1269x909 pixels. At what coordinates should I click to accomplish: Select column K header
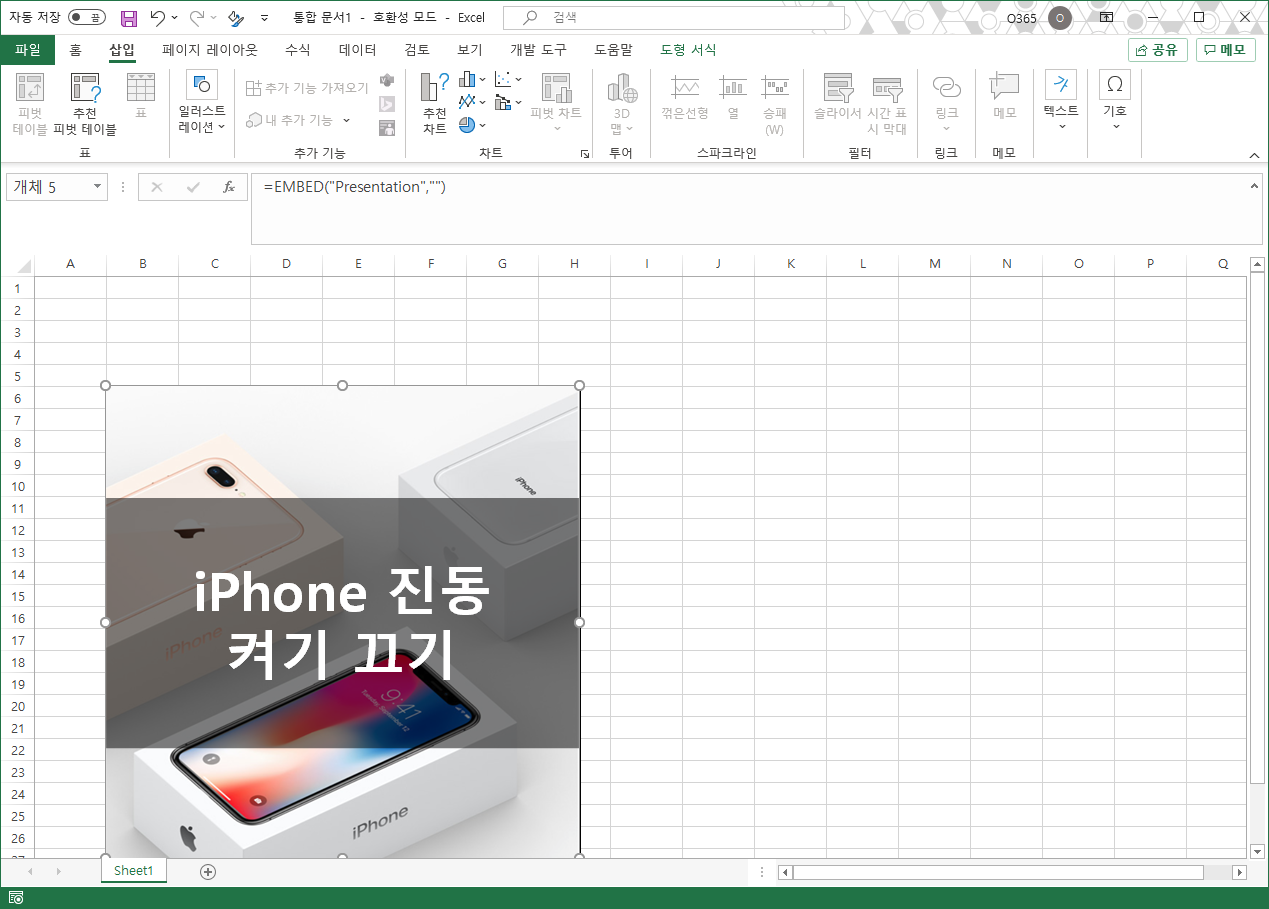(x=790, y=264)
